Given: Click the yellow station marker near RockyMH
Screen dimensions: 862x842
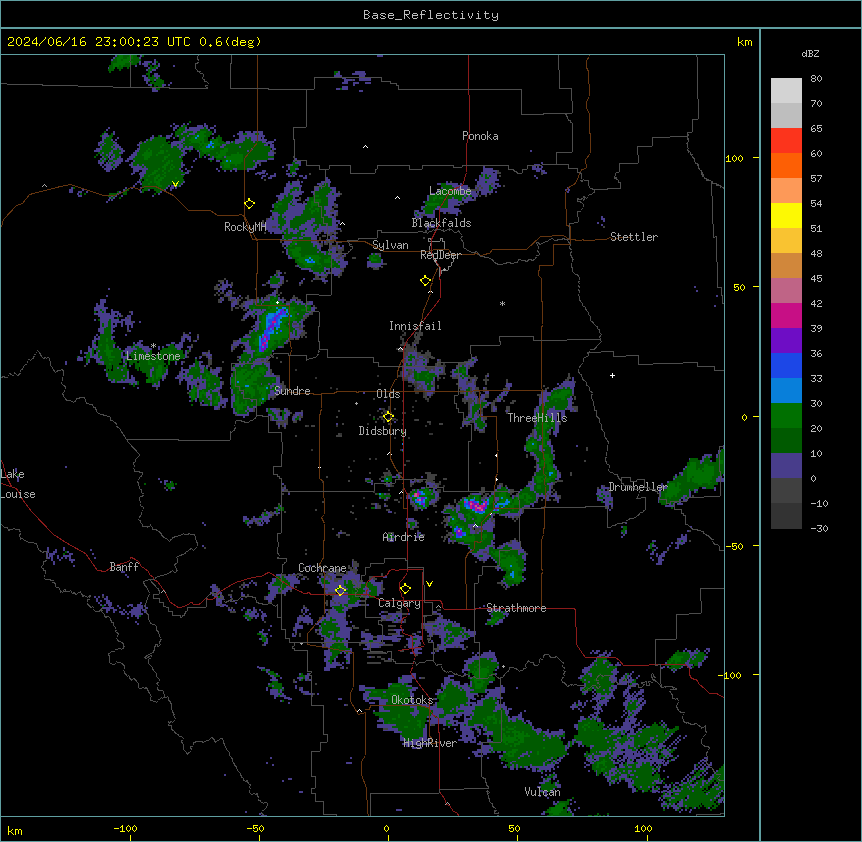Looking at the screenshot, I should coord(249,203).
